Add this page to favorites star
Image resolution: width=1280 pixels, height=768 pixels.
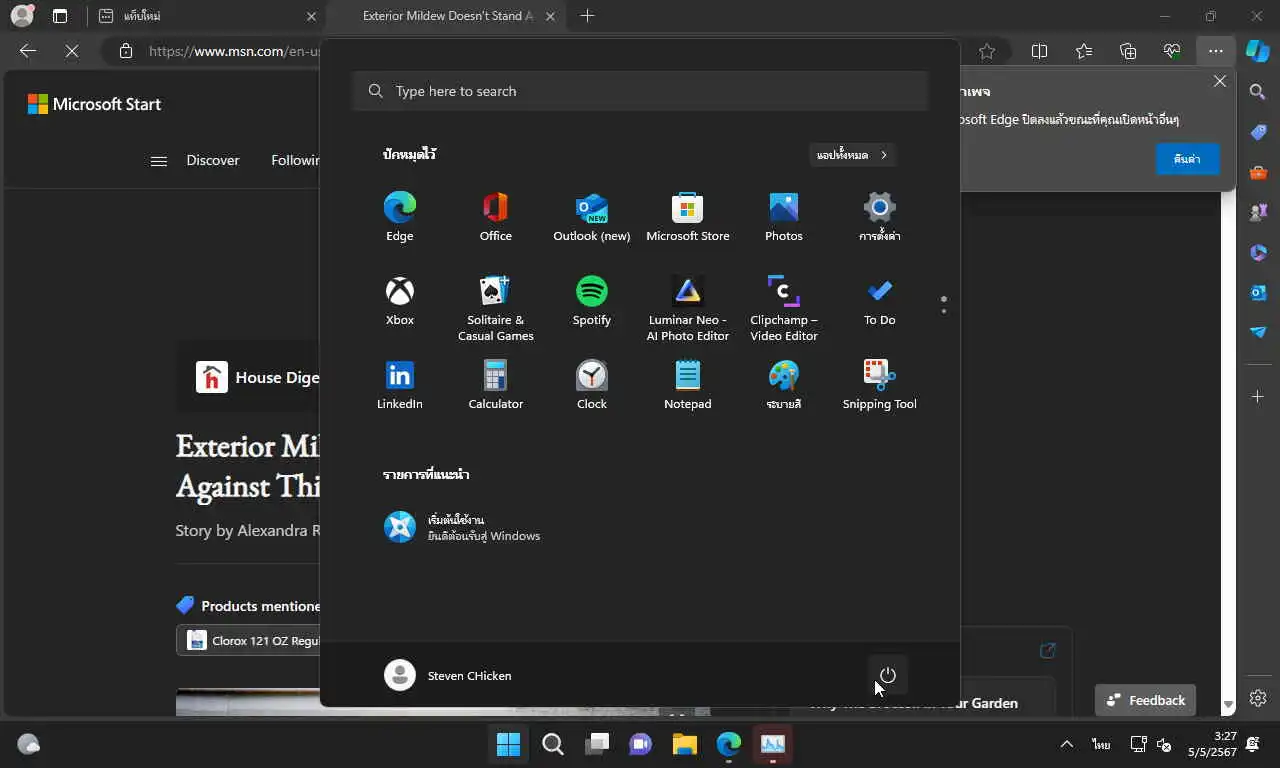pos(987,51)
